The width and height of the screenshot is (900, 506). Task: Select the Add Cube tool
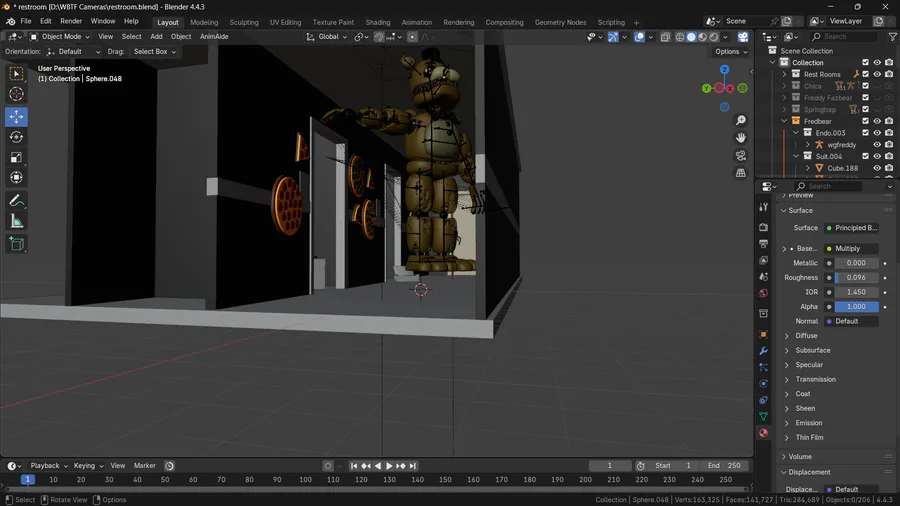pyautogui.click(x=17, y=244)
